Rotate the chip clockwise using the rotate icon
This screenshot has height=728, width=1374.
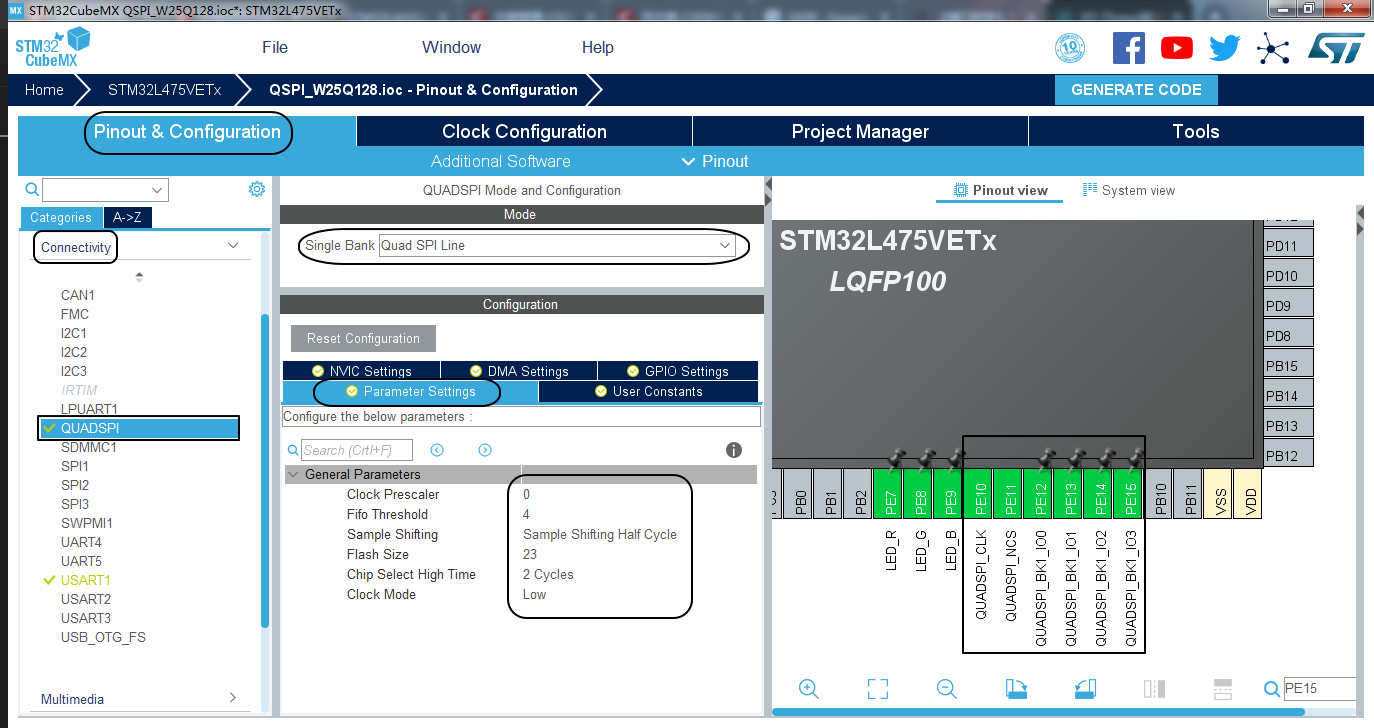(x=1016, y=688)
